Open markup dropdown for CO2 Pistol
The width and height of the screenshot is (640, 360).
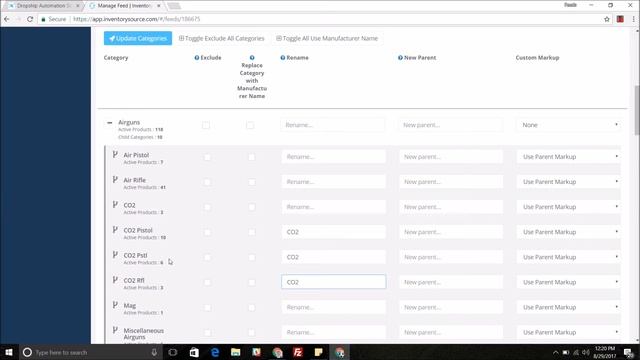click(569, 232)
